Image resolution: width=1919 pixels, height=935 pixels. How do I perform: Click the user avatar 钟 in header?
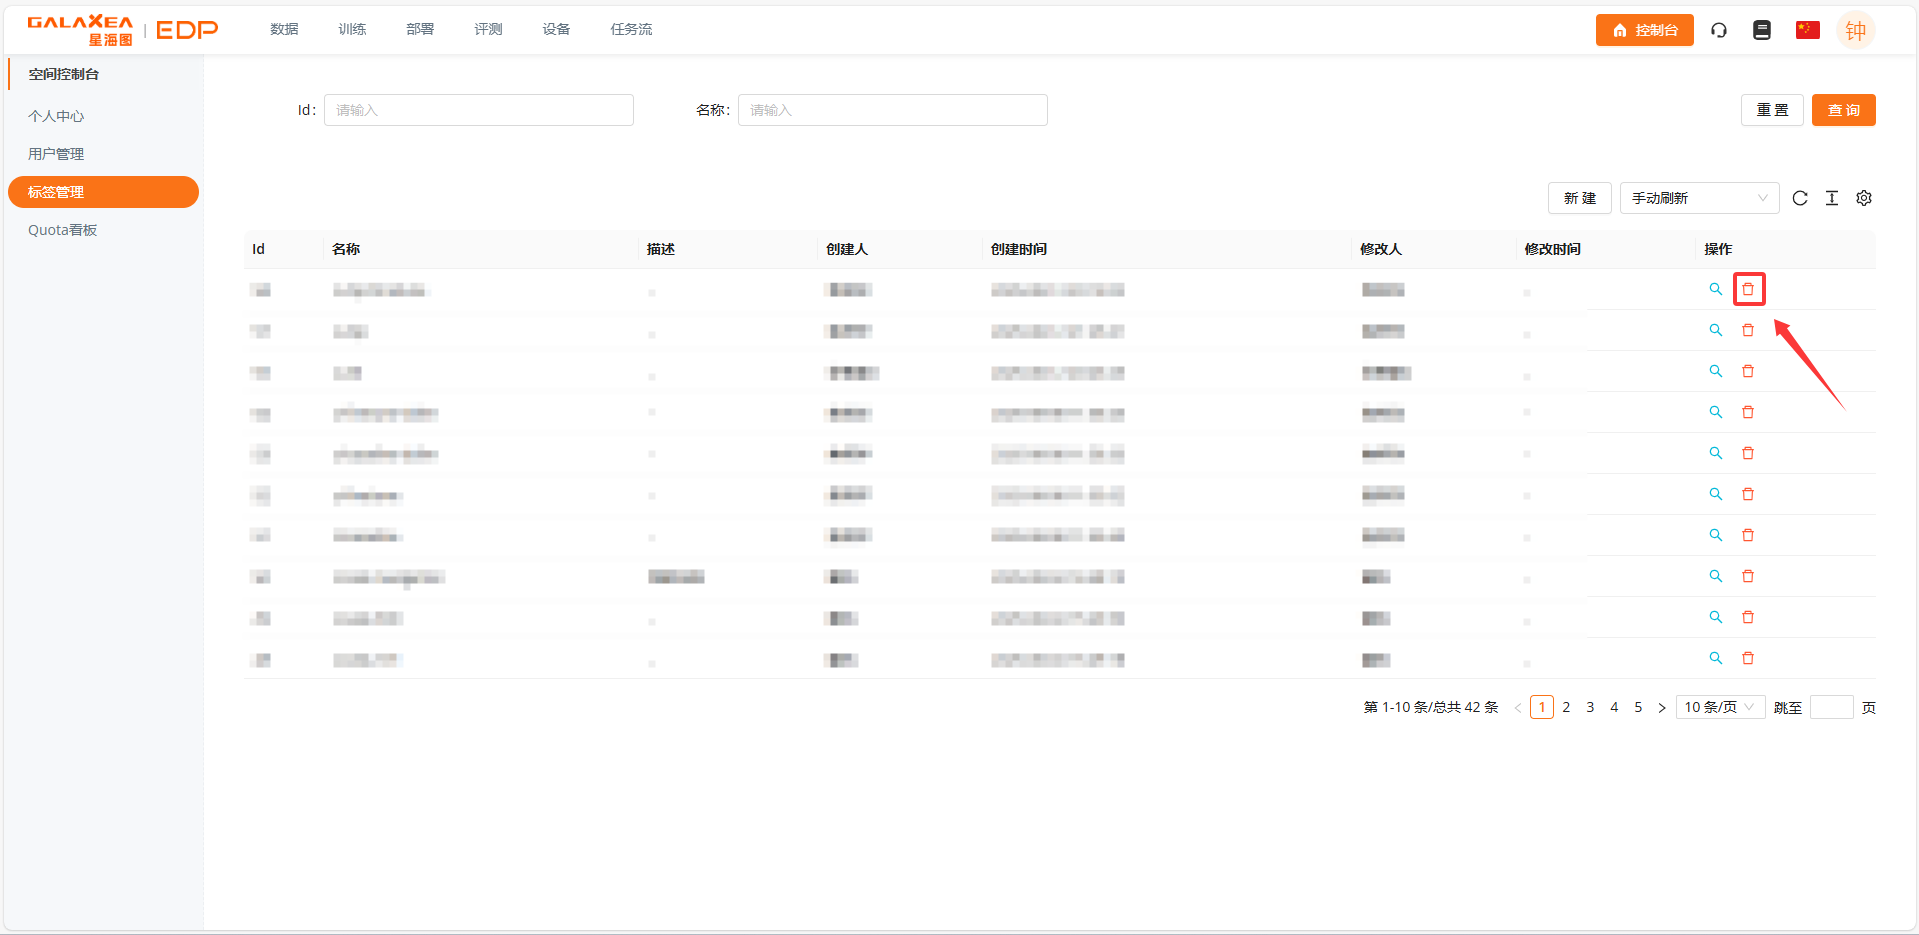[x=1855, y=30]
